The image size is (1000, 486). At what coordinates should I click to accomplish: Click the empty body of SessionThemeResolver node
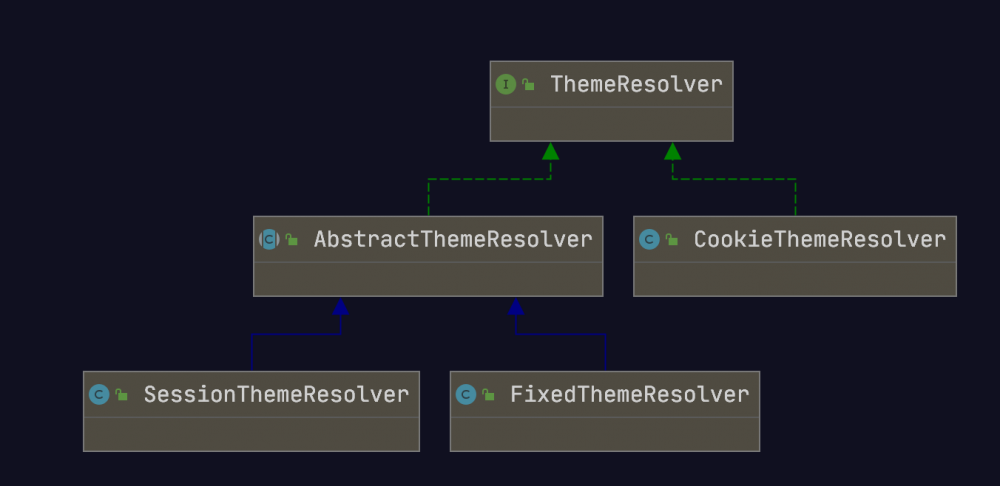[251, 434]
